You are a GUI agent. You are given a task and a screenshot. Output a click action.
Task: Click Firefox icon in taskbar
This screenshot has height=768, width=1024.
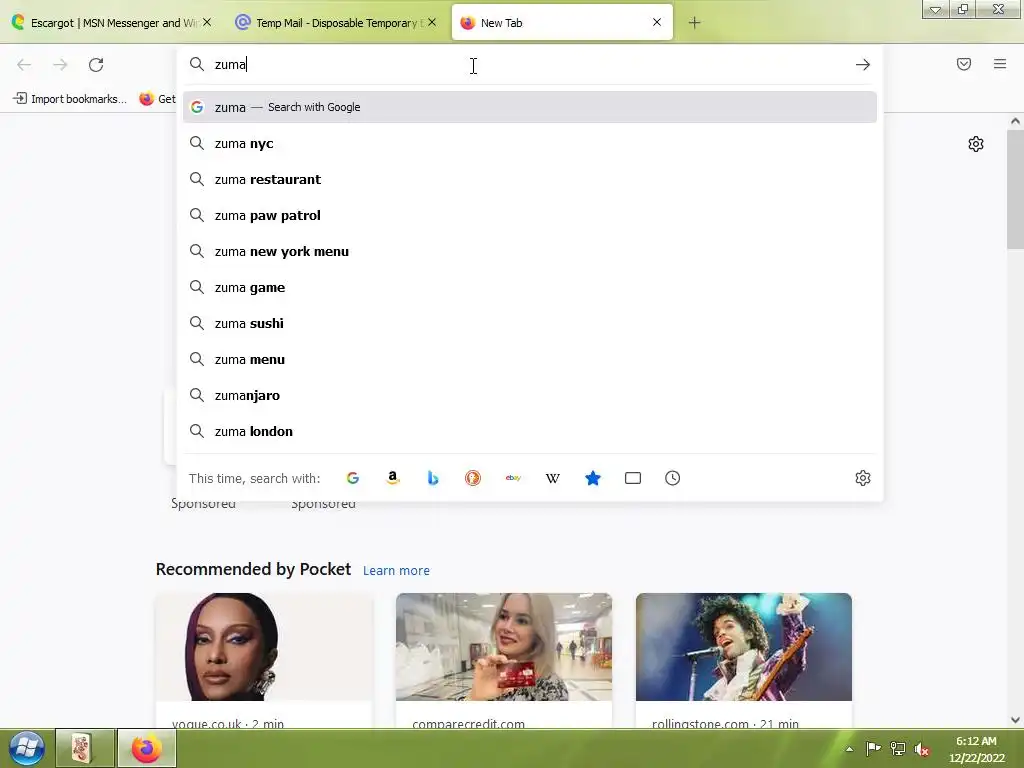point(146,748)
